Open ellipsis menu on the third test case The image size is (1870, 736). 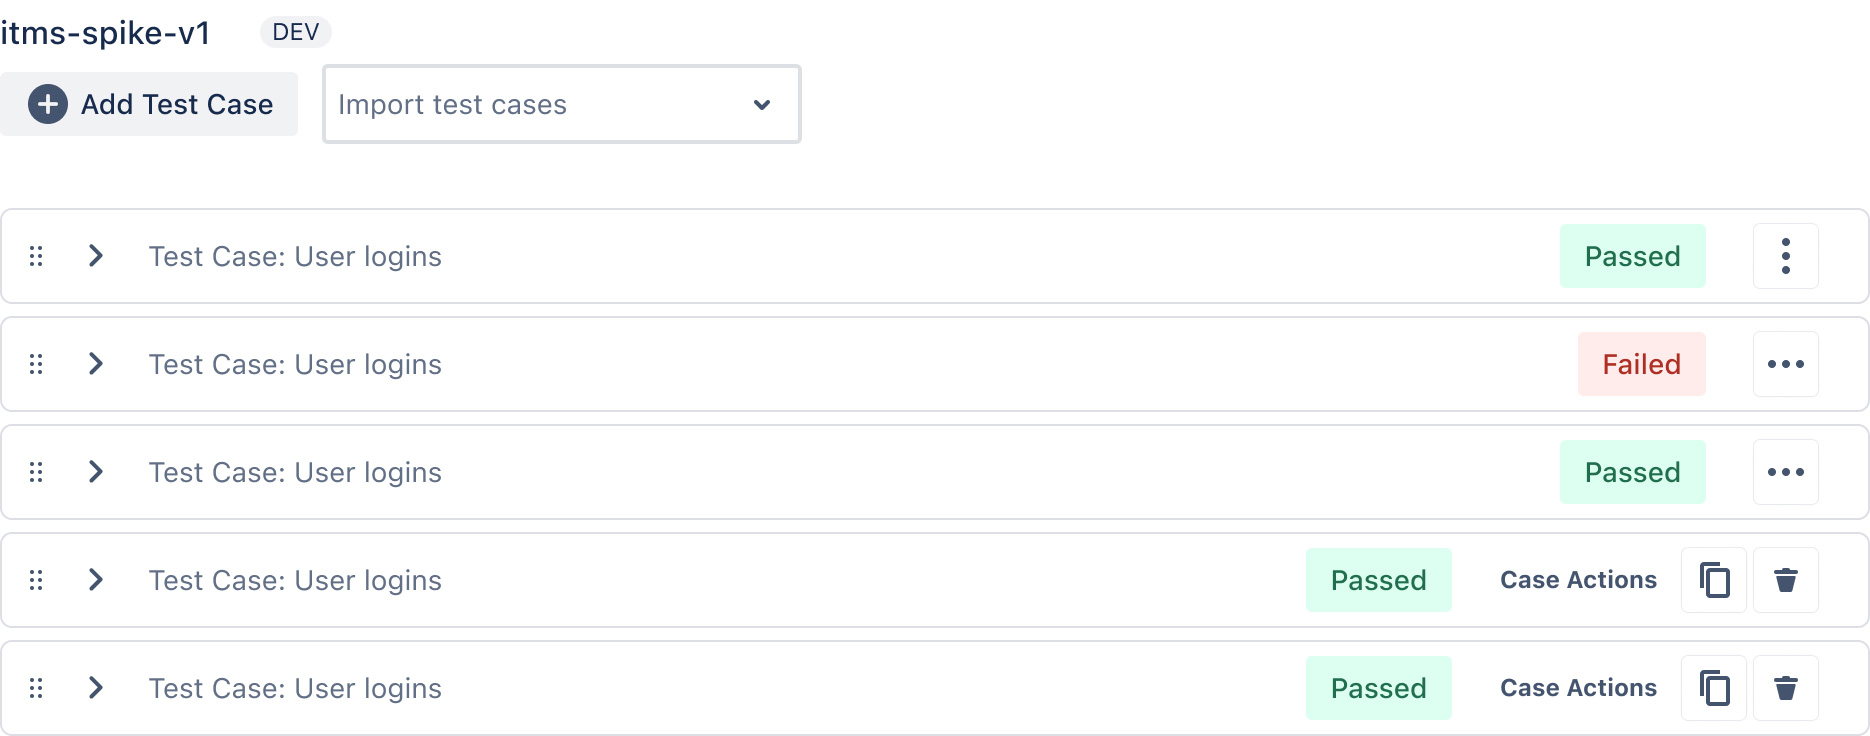[1785, 472]
